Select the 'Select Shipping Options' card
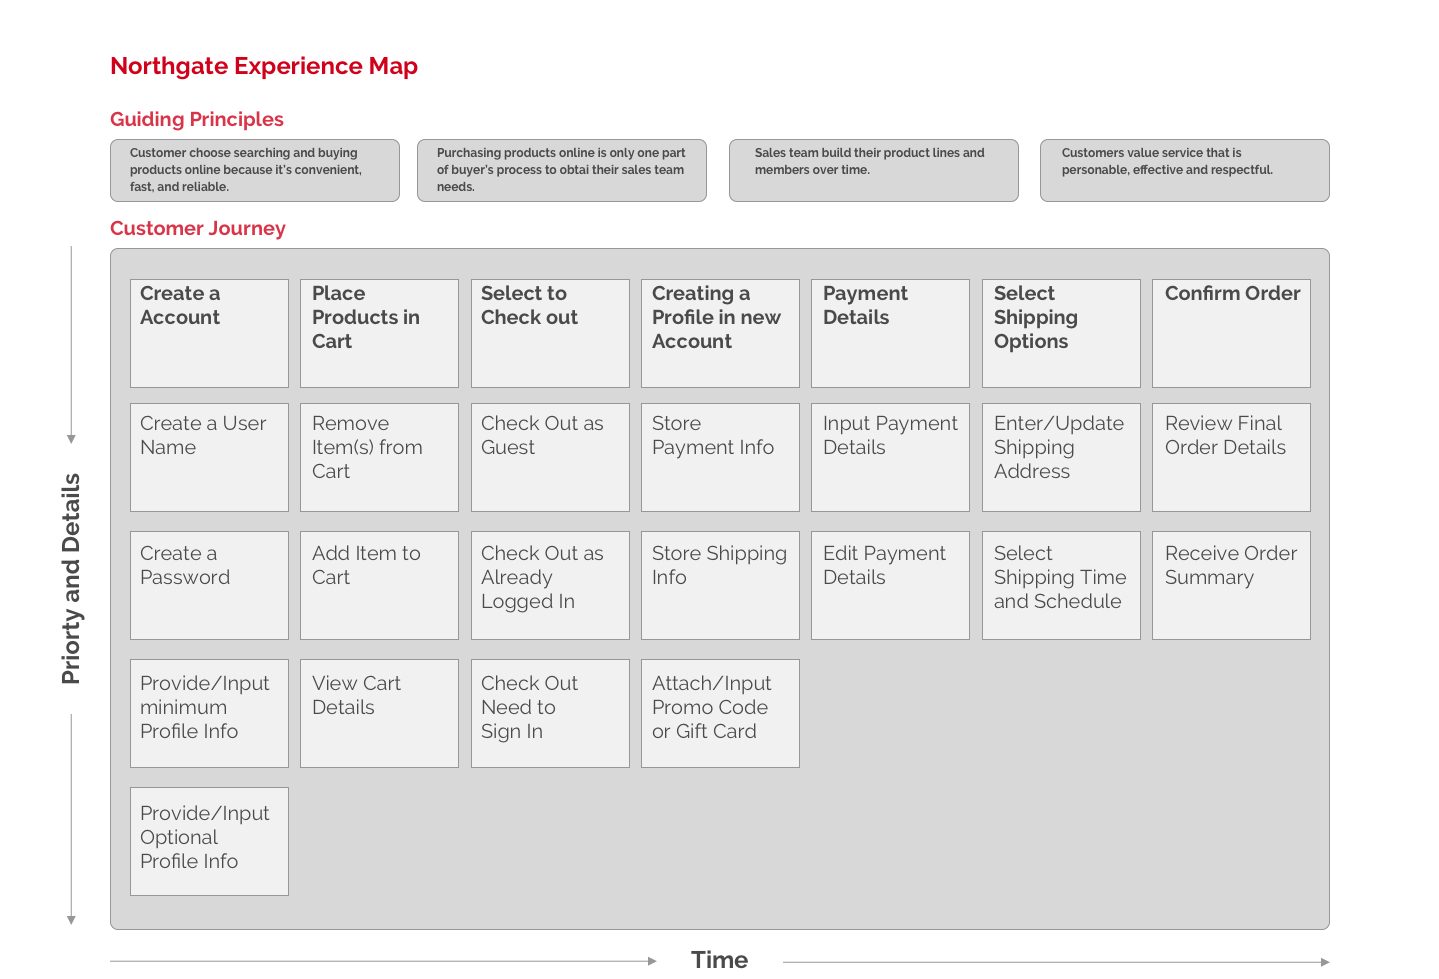 pos(1061,333)
